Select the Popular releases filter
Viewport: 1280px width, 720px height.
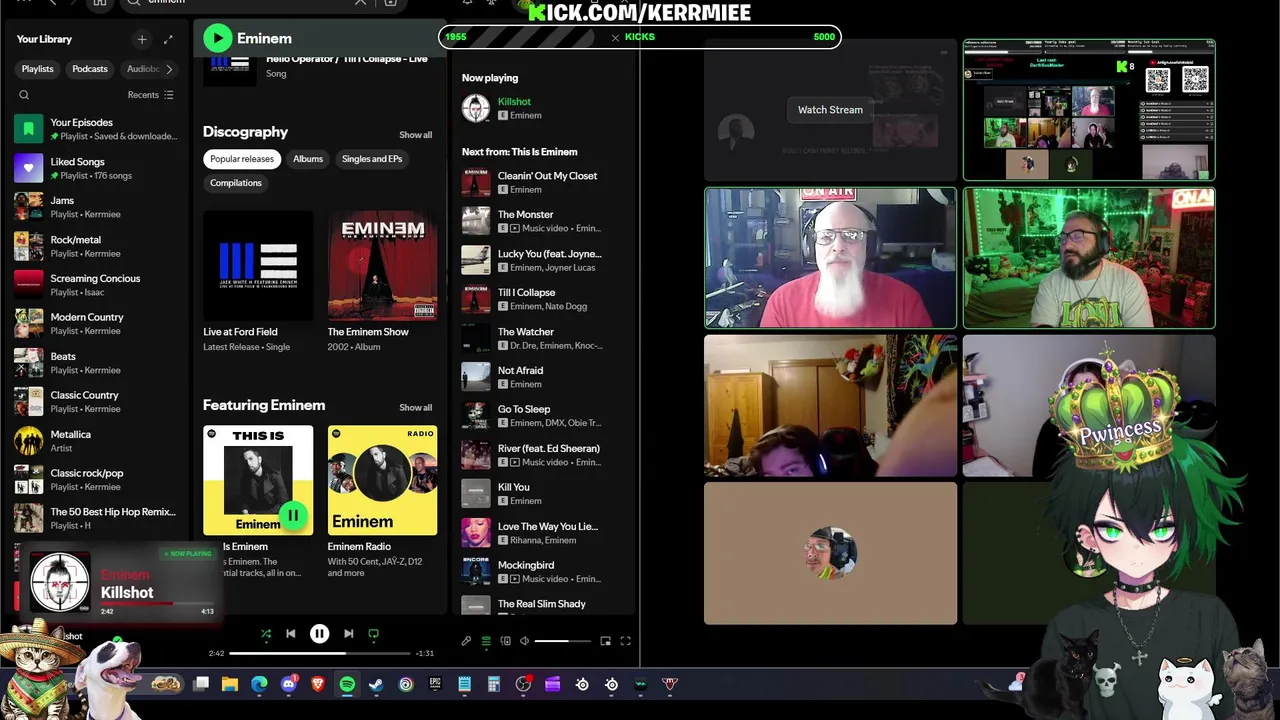pyautogui.click(x=242, y=159)
